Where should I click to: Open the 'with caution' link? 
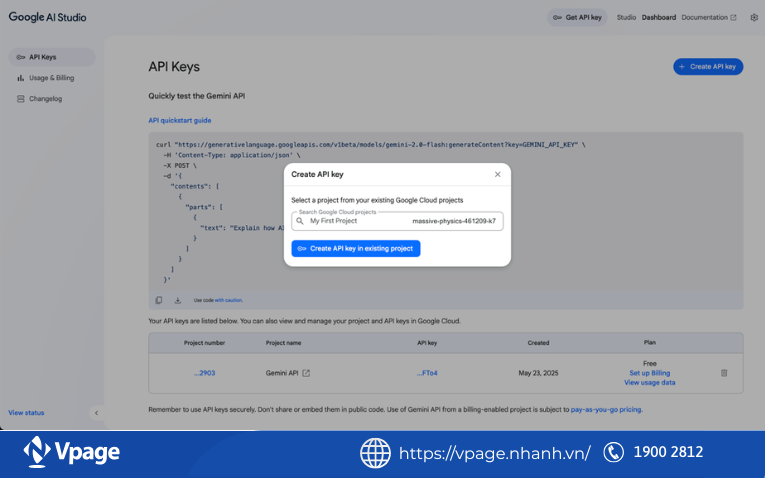[228, 300]
